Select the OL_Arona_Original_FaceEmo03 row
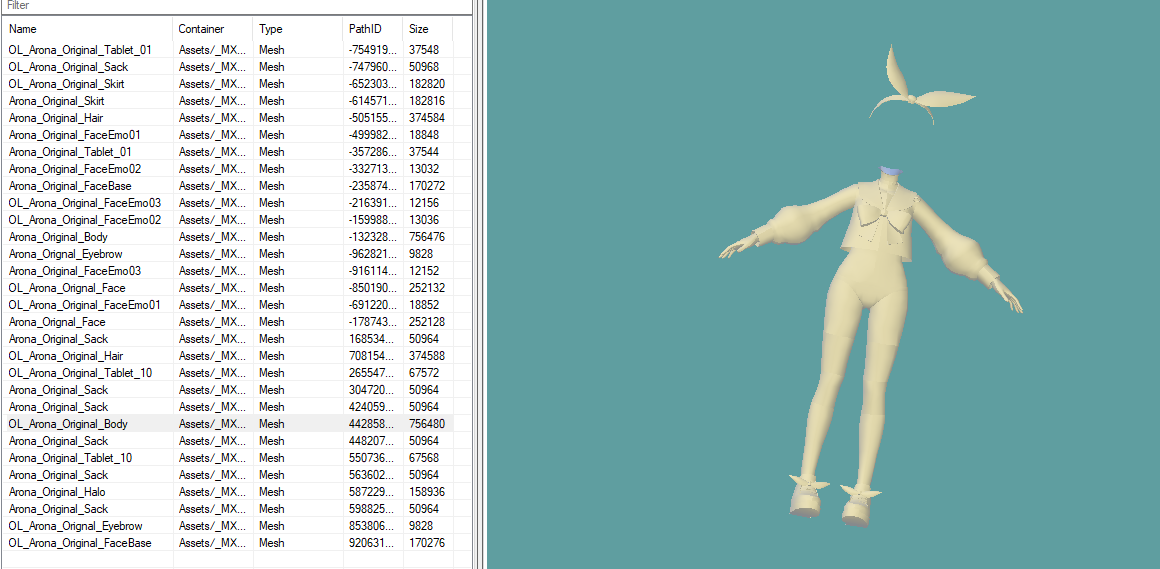This screenshot has width=1160, height=569. pyautogui.click(x=228, y=203)
